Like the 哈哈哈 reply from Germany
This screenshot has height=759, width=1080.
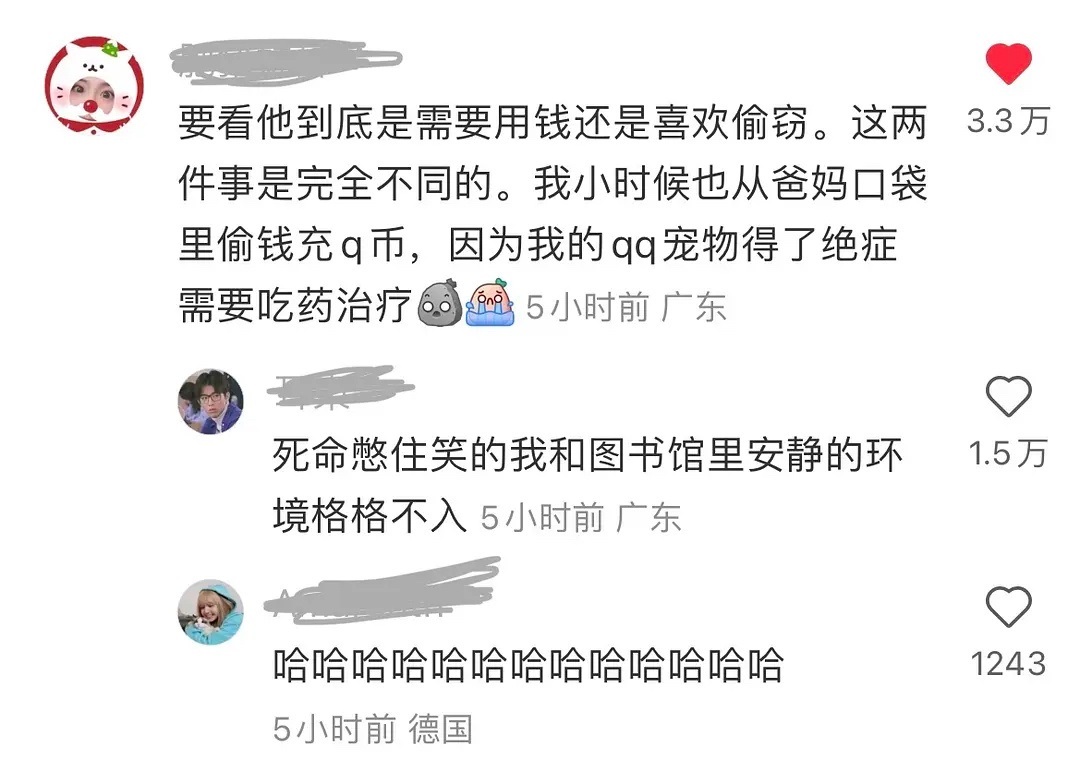tap(1008, 606)
